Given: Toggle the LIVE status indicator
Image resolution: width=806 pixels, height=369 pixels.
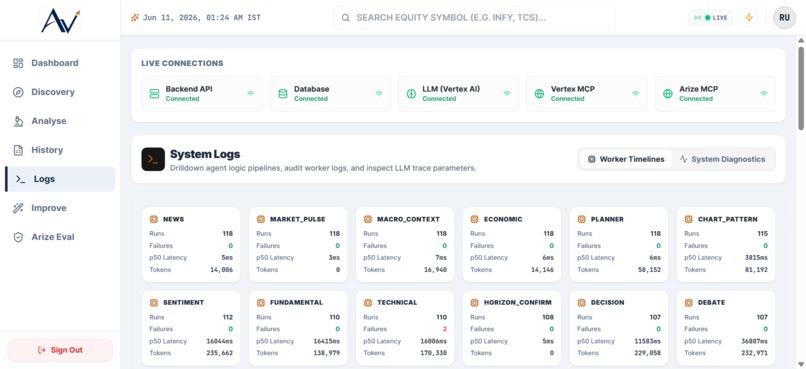Looking at the screenshot, I should 710,17.
